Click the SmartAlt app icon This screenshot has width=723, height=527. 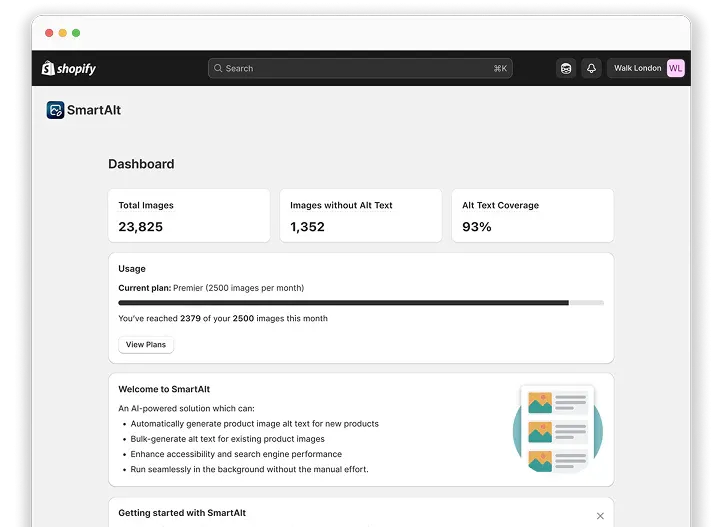tap(55, 110)
